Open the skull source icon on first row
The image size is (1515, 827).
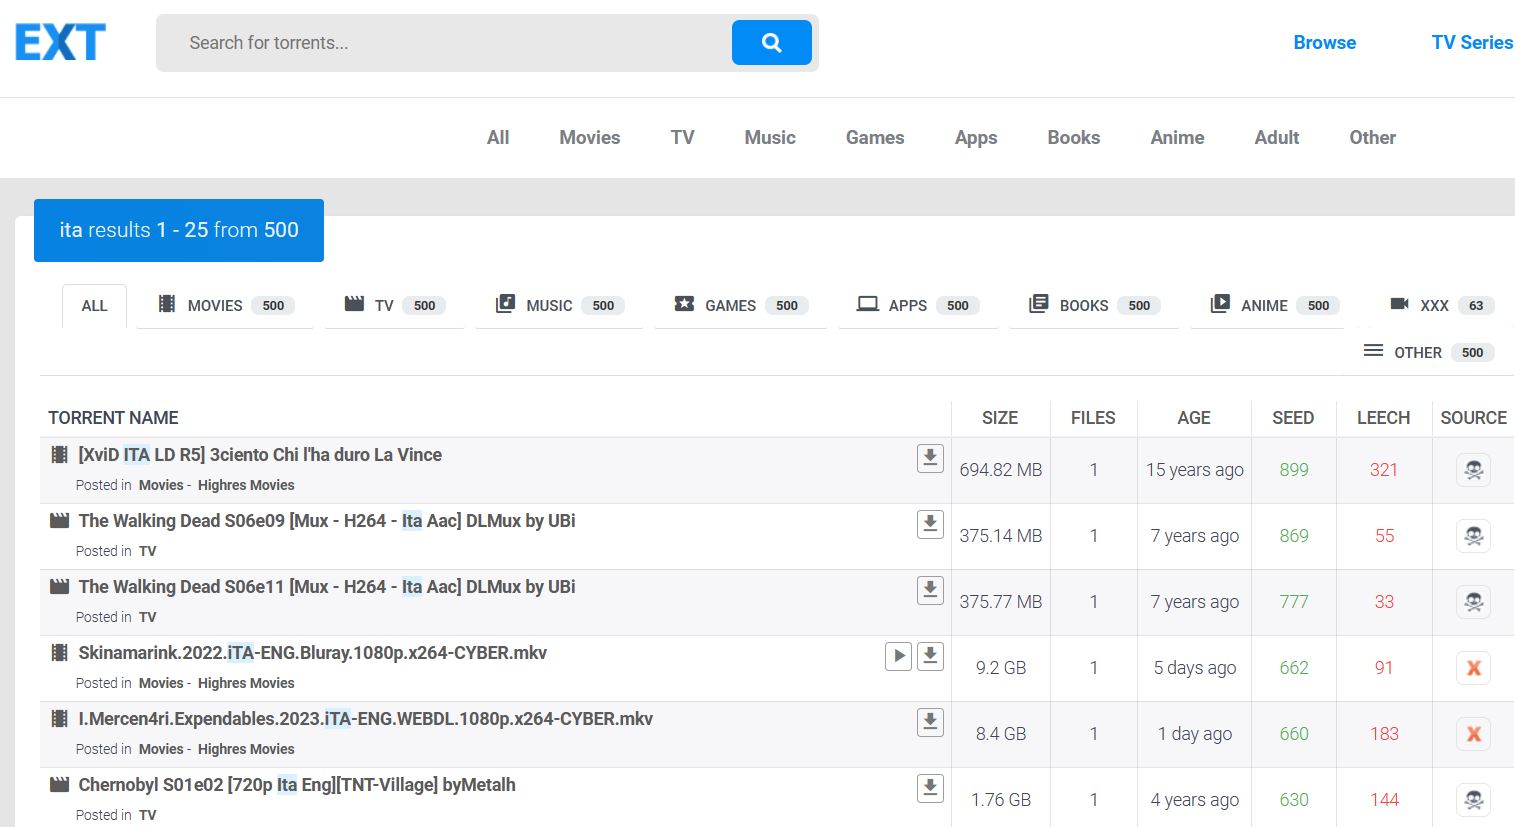pyautogui.click(x=1473, y=470)
